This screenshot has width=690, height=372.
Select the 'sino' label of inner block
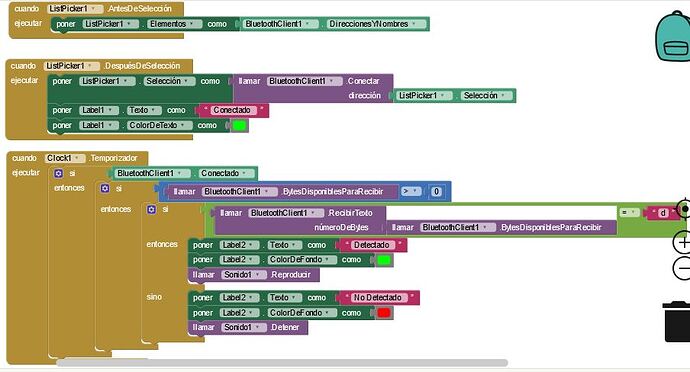(154, 297)
